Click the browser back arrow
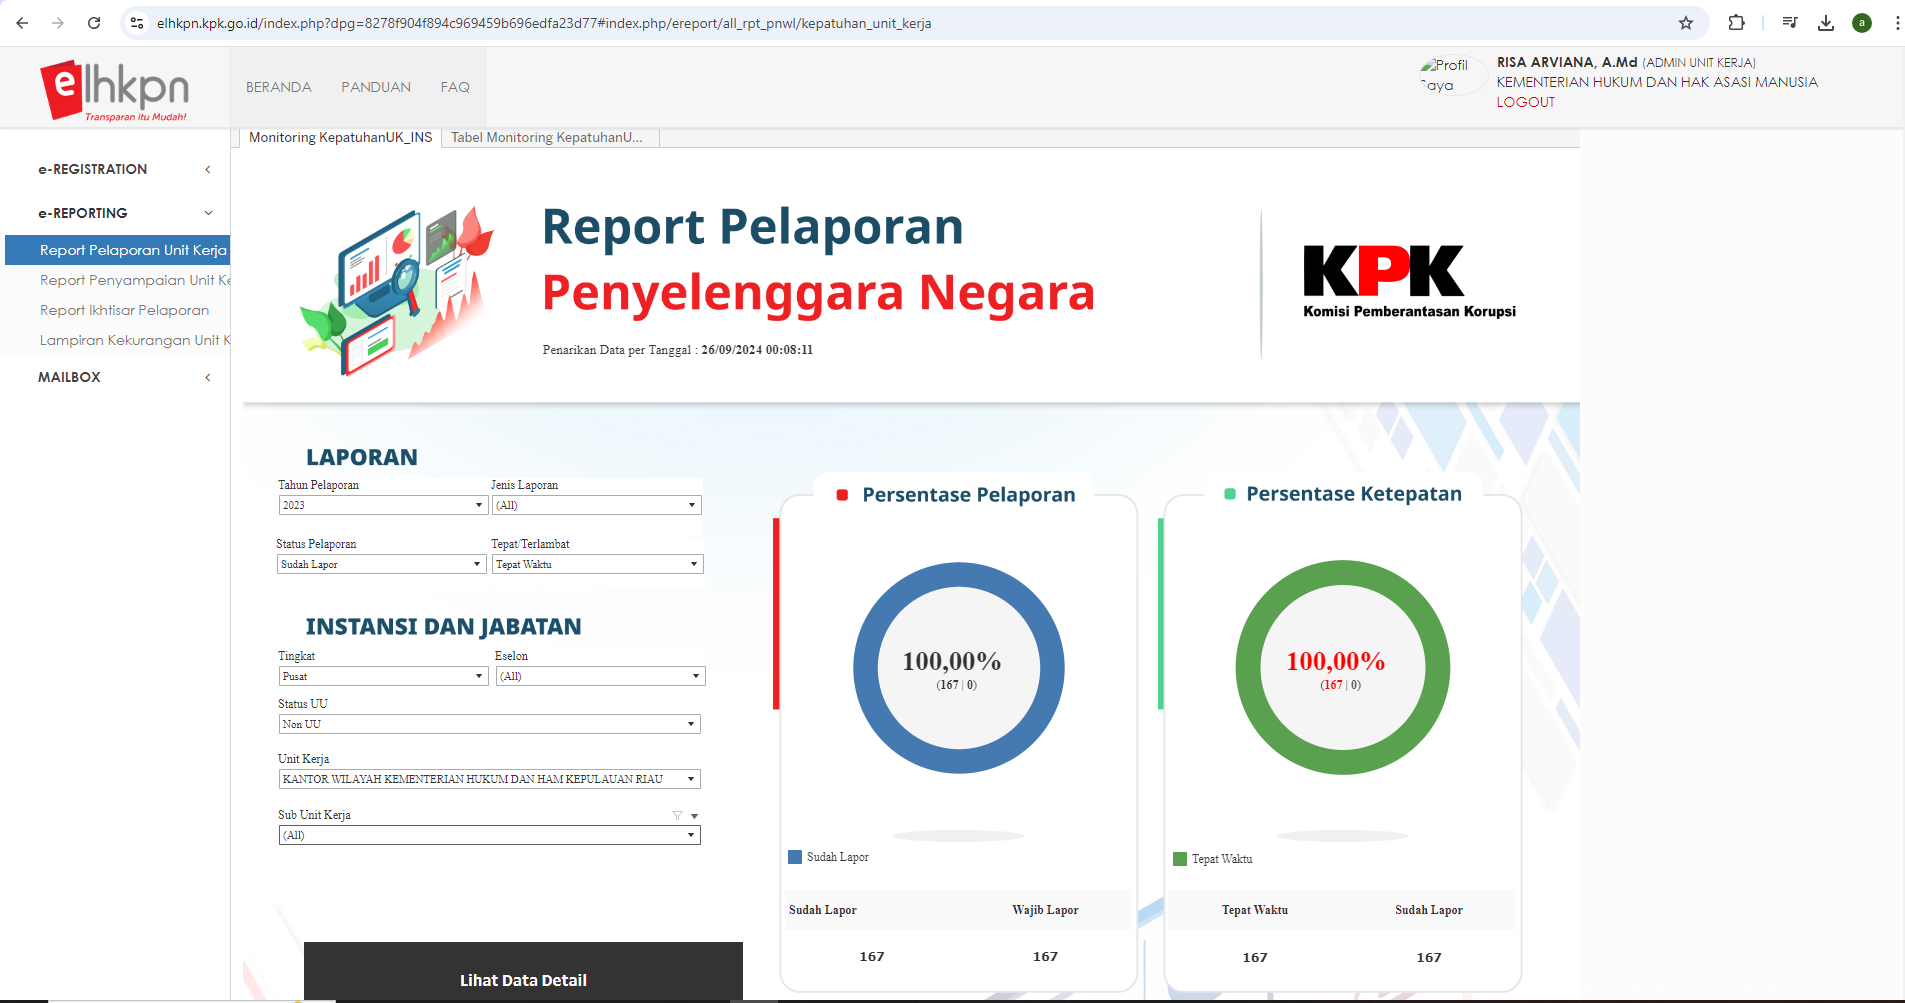 pyautogui.click(x=20, y=23)
